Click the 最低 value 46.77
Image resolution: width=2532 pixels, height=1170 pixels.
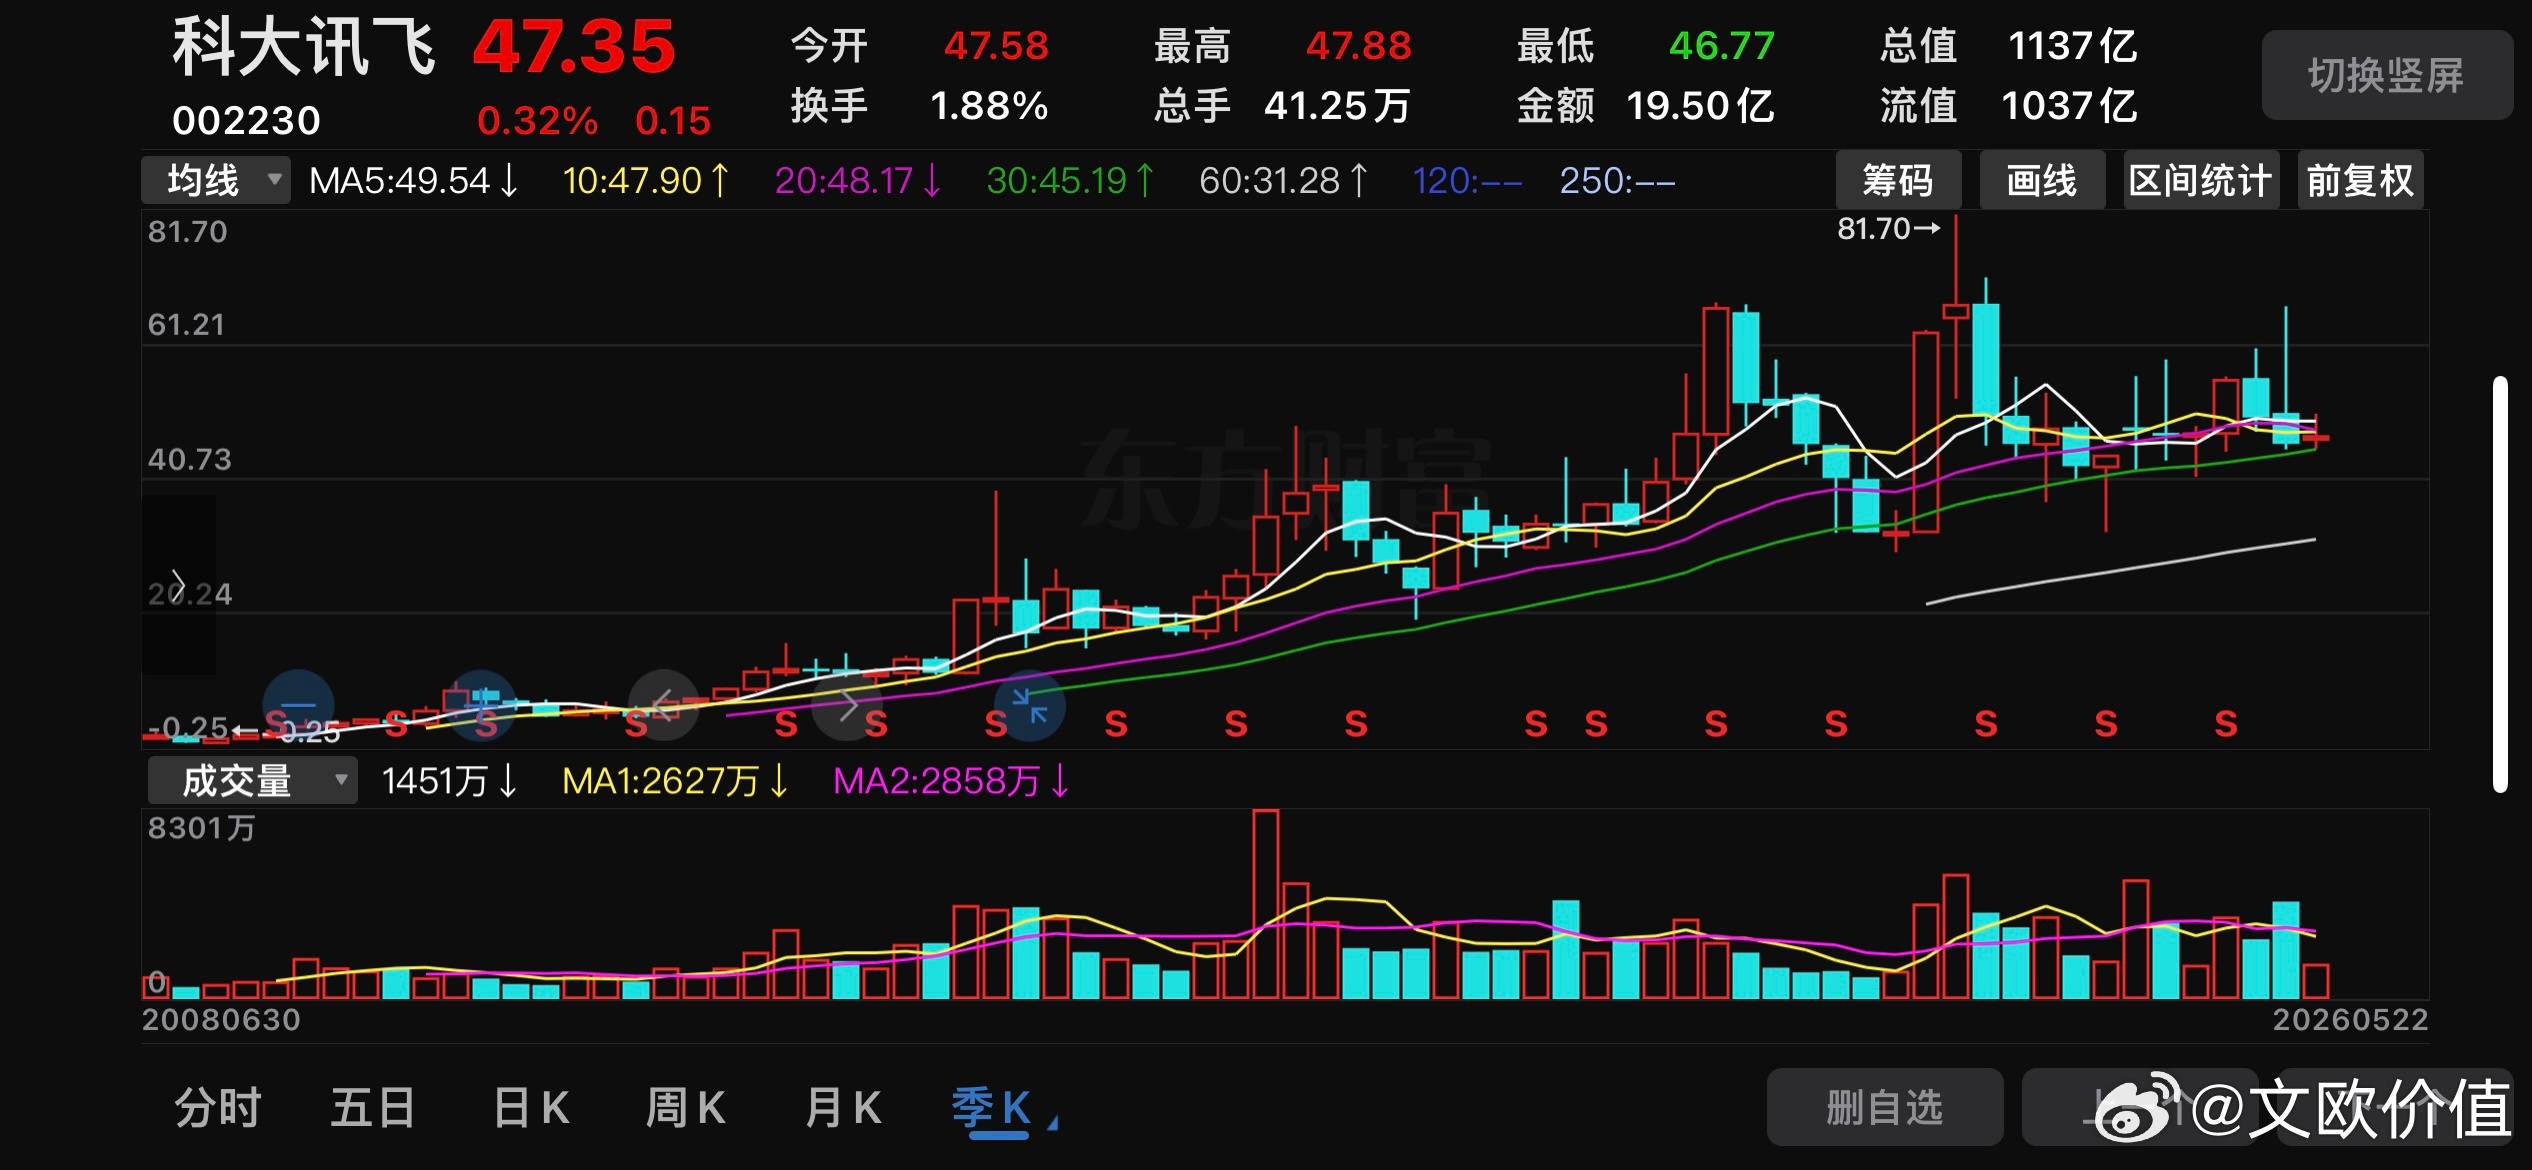point(1721,46)
